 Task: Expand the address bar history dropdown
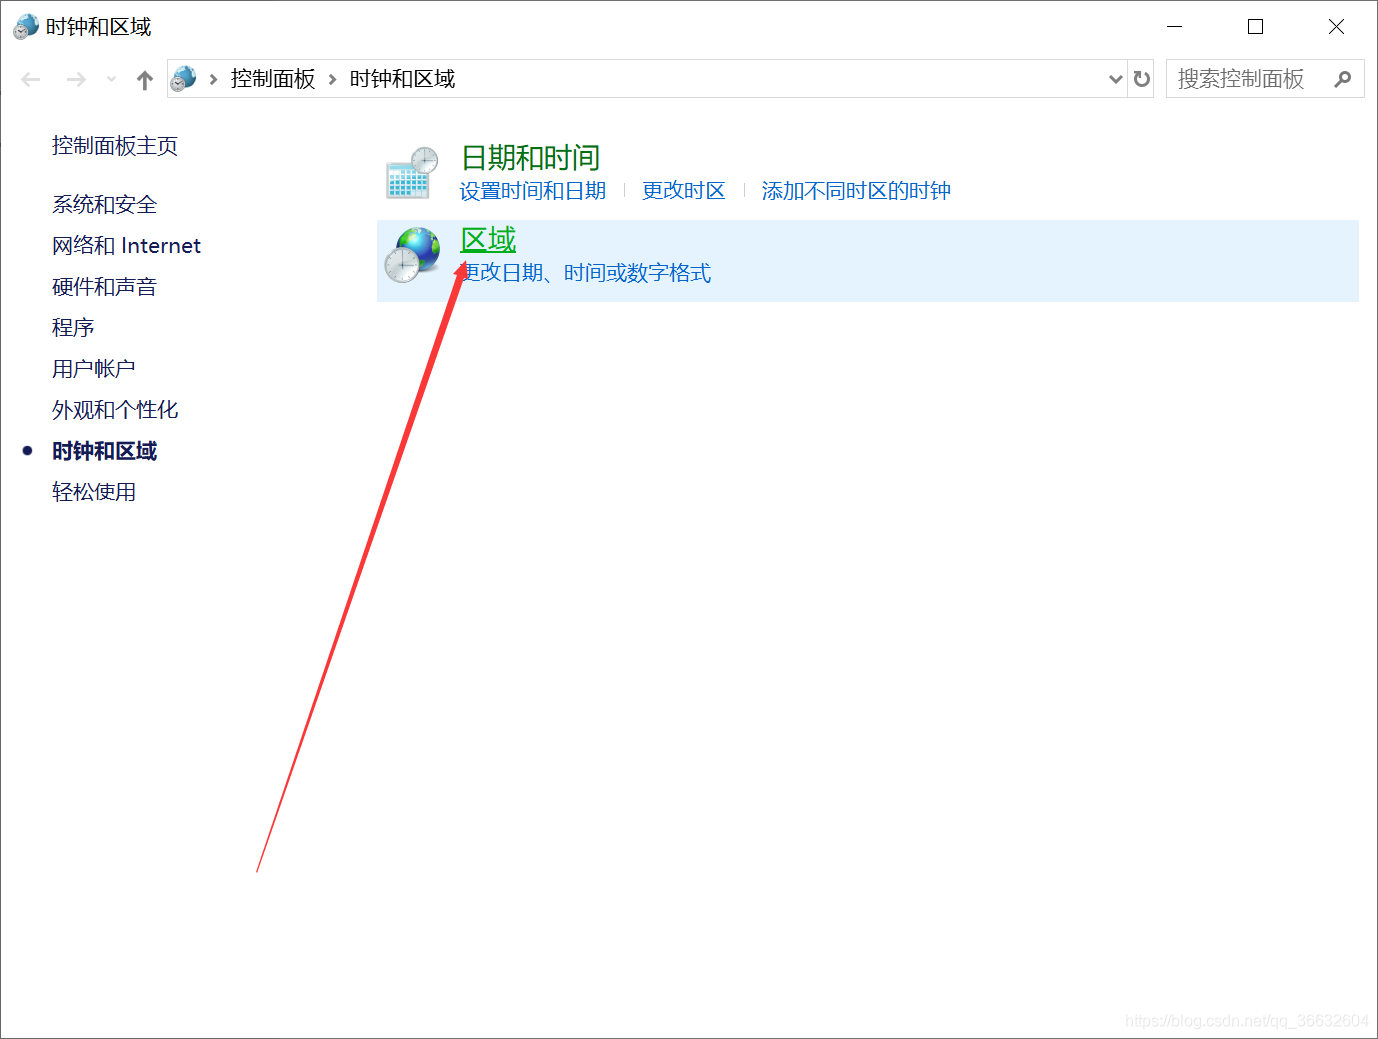tap(1116, 79)
